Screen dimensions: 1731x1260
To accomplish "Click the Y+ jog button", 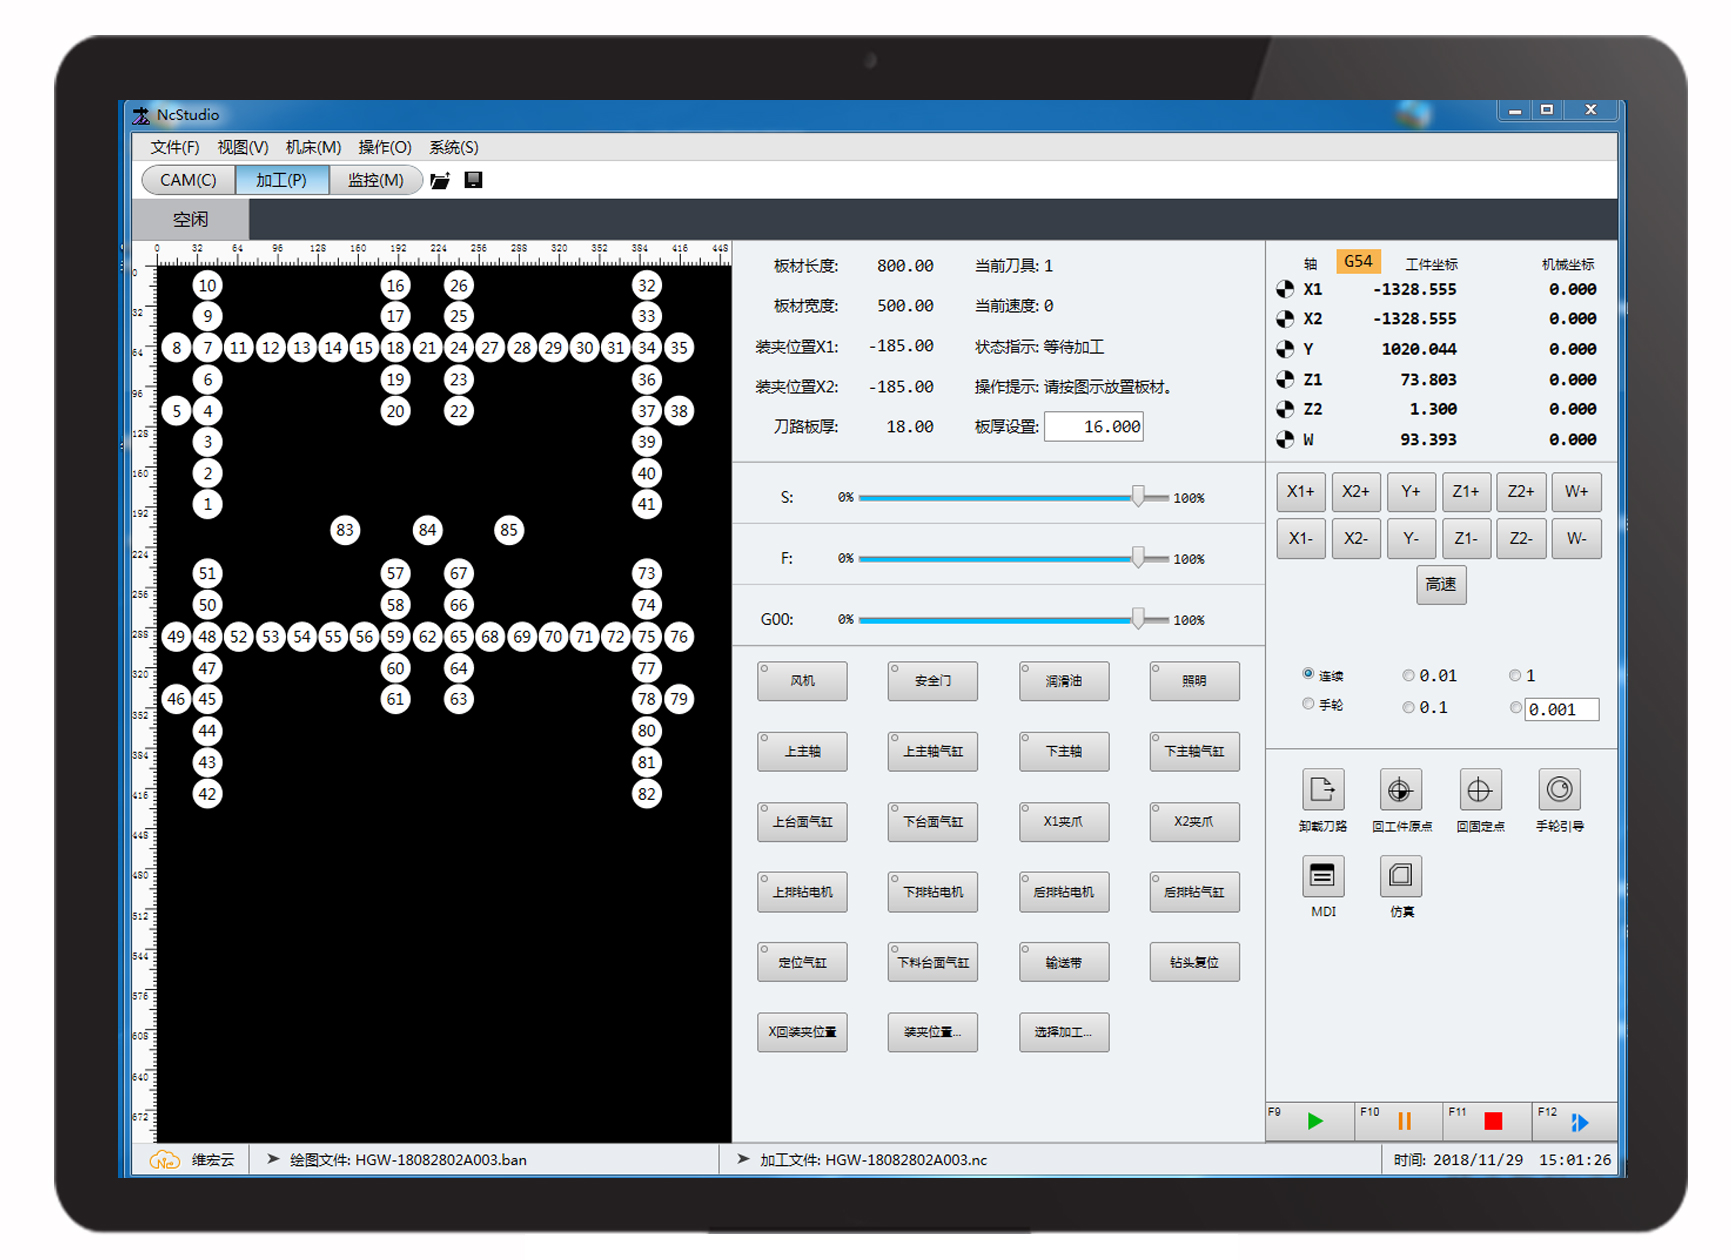I will (x=1410, y=491).
